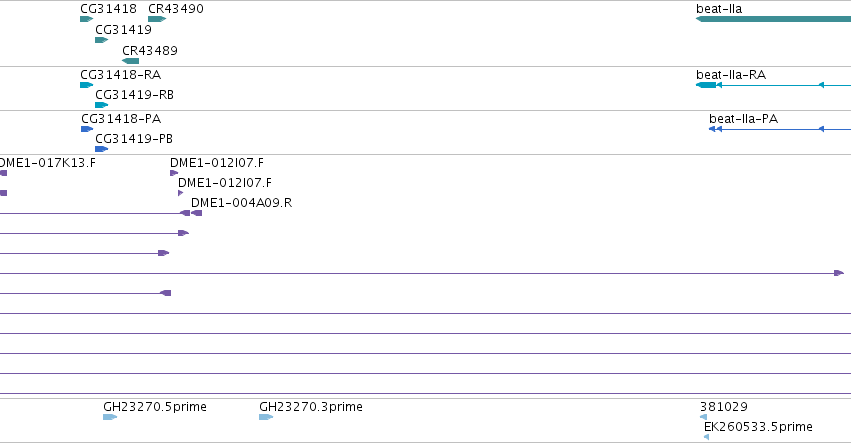Click the CR43490 gene label
This screenshot has height=443, width=851.
(176, 9)
